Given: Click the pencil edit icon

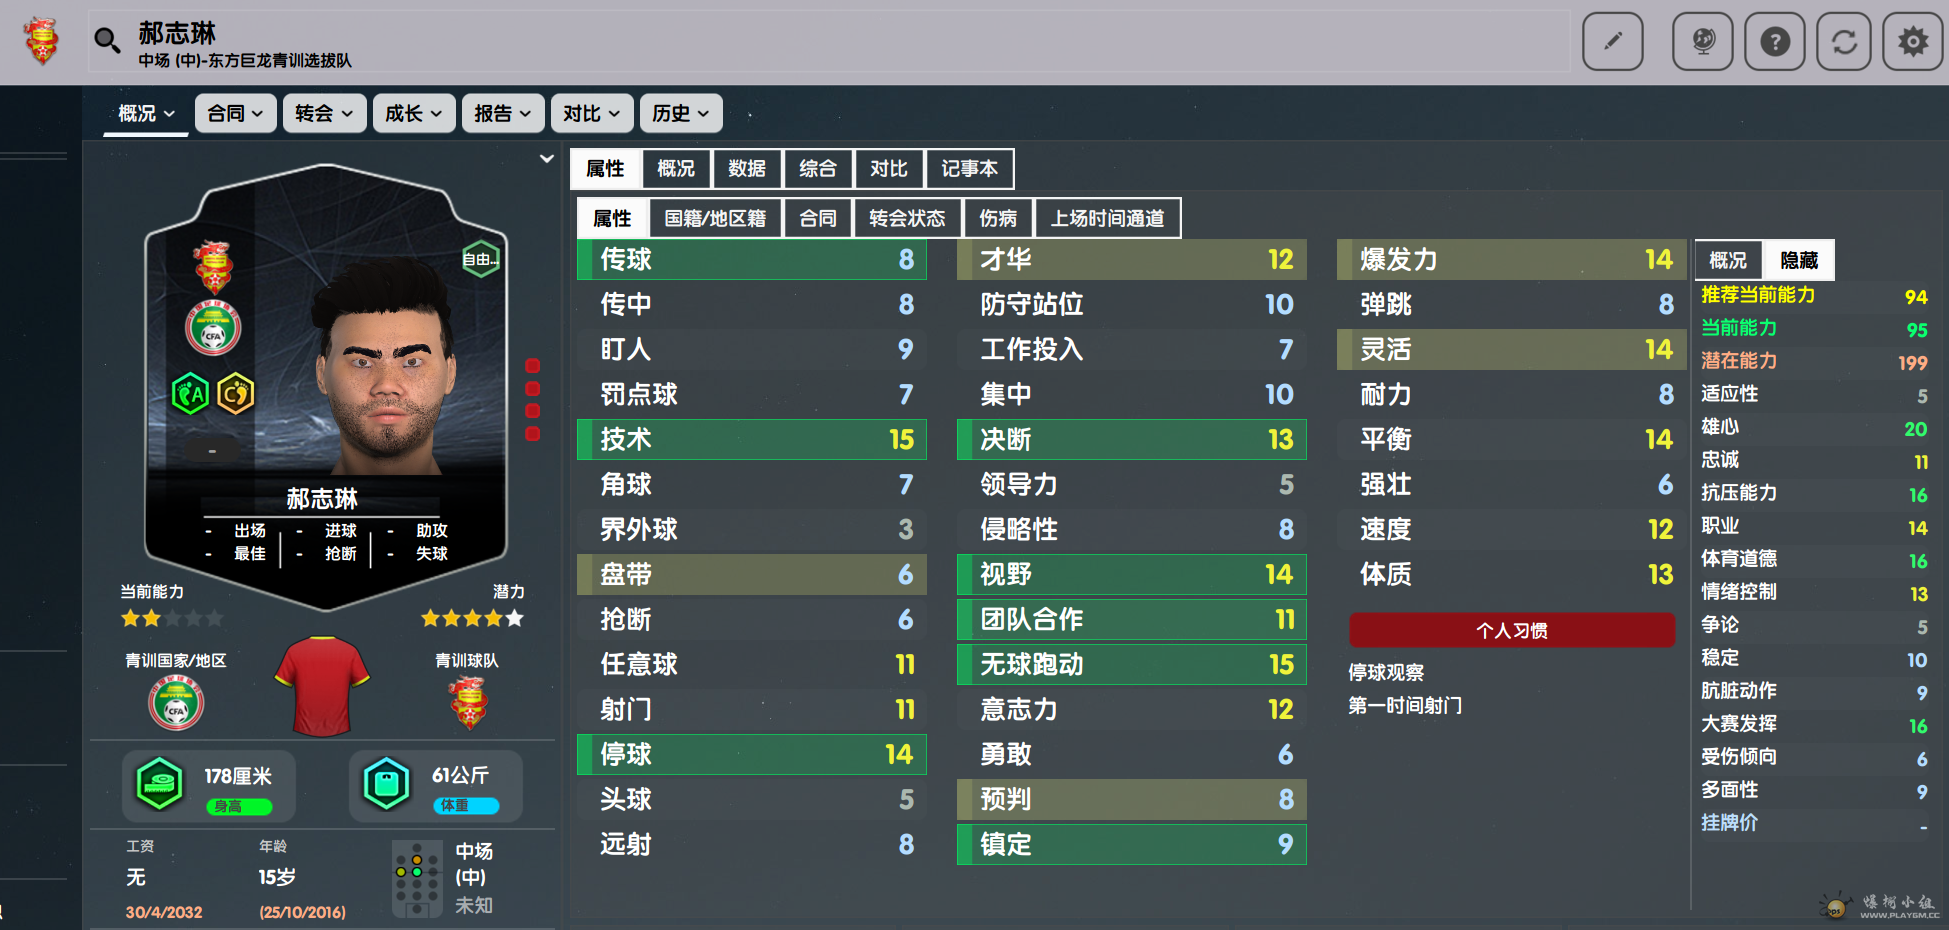Looking at the screenshot, I should click(1612, 42).
